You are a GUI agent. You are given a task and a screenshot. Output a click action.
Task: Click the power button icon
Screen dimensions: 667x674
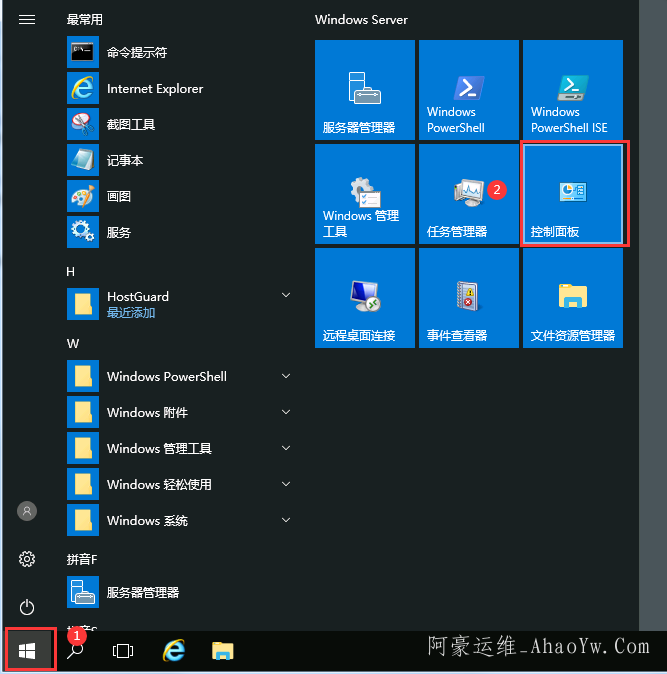pyautogui.click(x=27, y=607)
